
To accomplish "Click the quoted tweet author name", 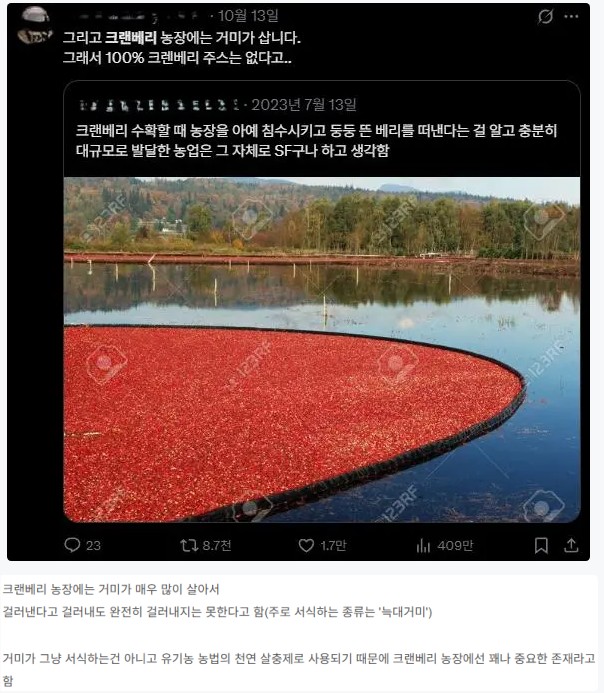I will point(160,105).
